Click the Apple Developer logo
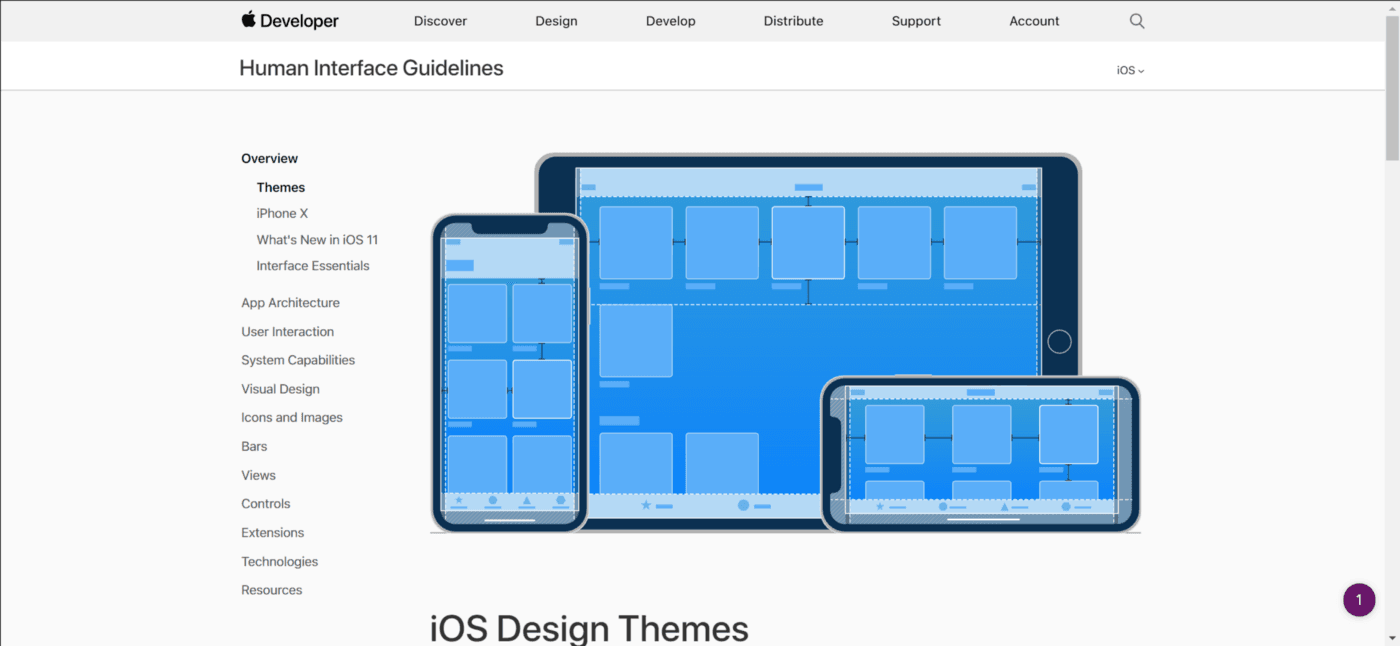 290,20
